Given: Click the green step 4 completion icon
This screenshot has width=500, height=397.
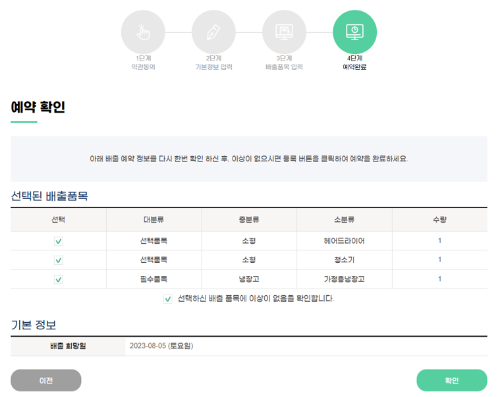Looking at the screenshot, I should point(355,32).
